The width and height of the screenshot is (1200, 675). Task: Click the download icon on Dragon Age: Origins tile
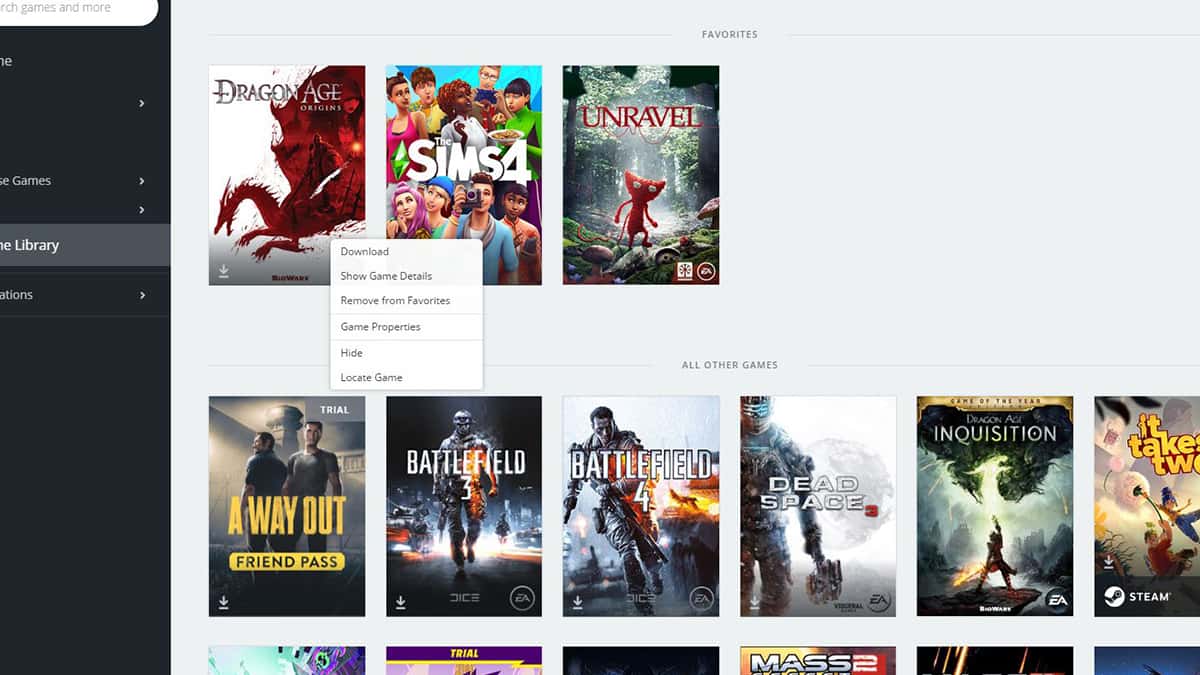pos(224,270)
